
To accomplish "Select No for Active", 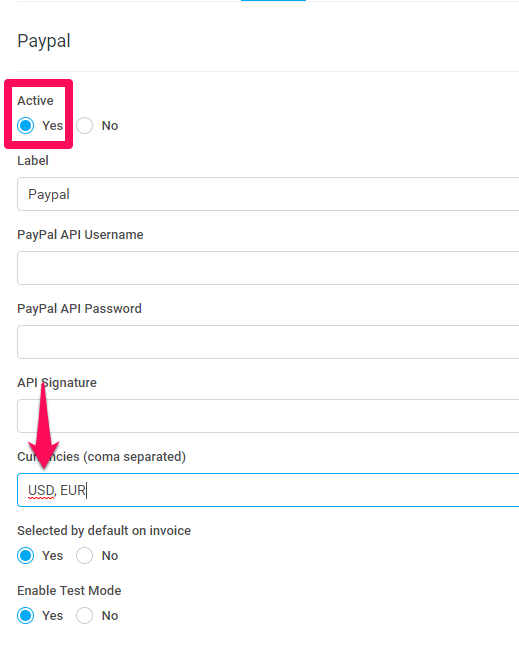I will 84,126.
